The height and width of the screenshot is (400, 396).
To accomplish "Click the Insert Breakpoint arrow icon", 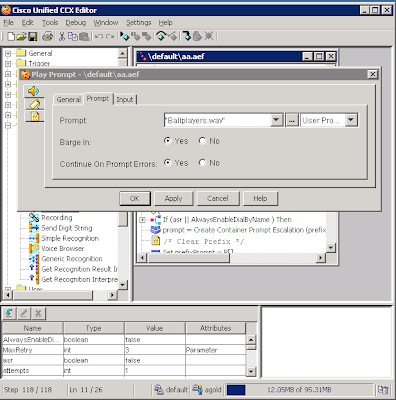I will pos(187,36).
